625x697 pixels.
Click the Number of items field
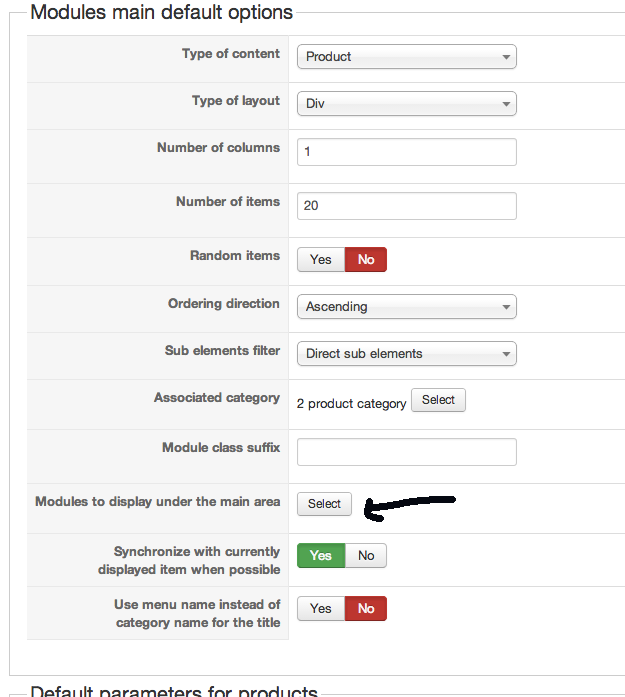(406, 206)
